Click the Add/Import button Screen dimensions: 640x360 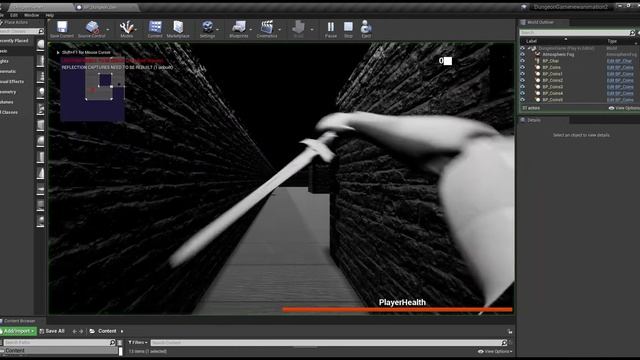click(x=18, y=331)
